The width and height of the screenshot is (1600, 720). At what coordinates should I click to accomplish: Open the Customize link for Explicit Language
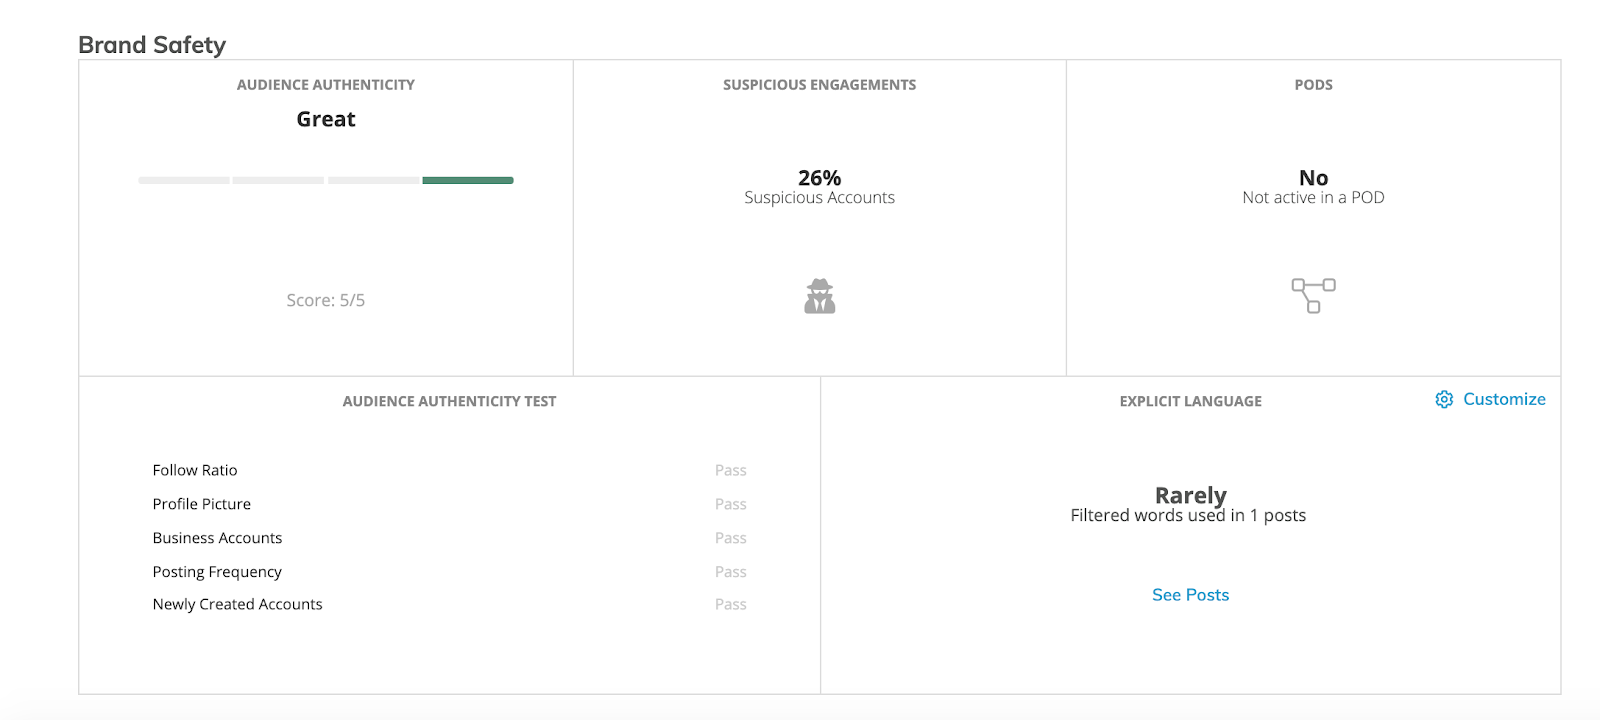(x=1491, y=399)
